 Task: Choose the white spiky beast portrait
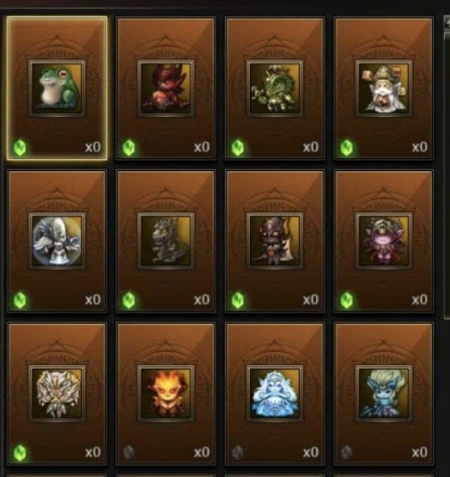coord(57,393)
